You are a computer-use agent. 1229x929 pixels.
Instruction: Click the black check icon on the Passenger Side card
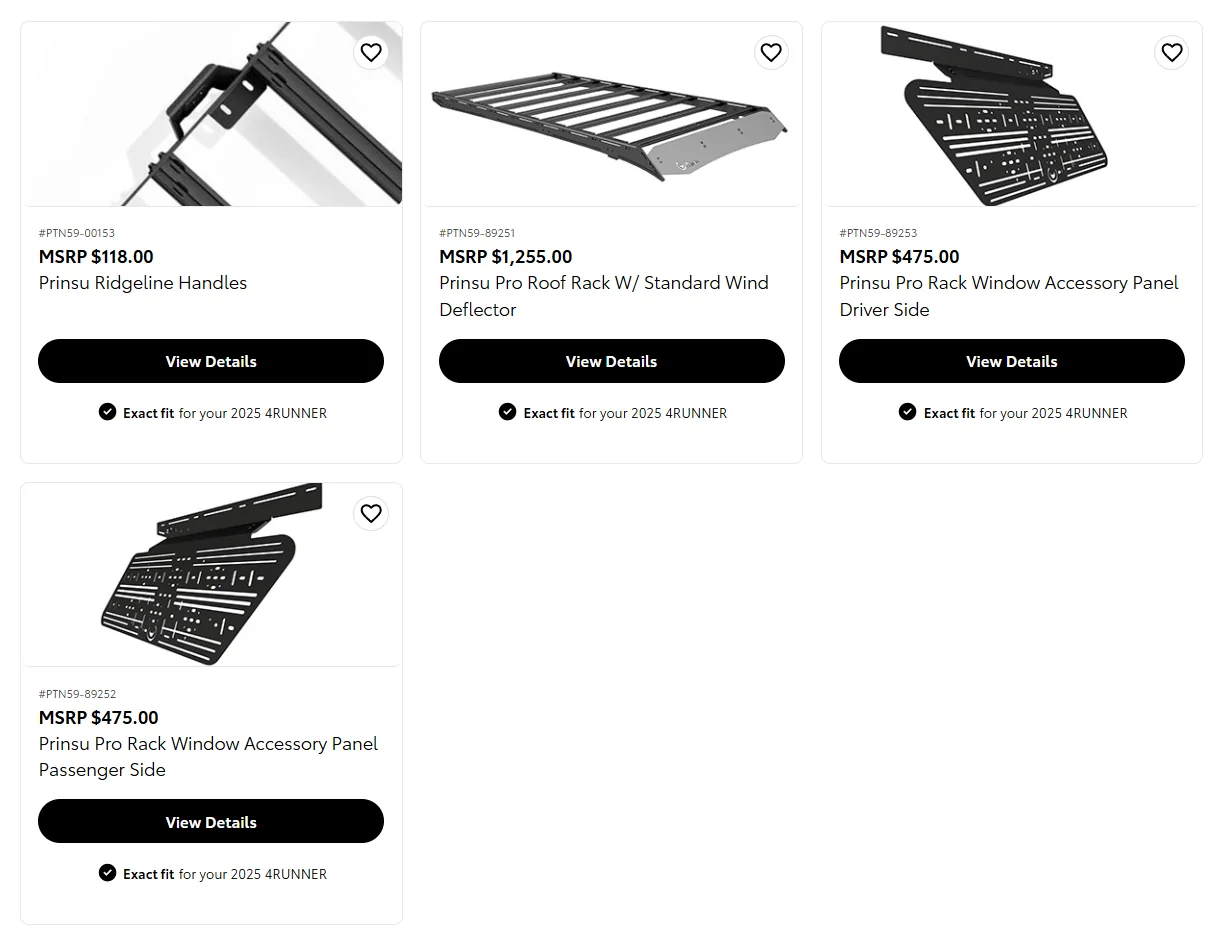[x=107, y=872]
